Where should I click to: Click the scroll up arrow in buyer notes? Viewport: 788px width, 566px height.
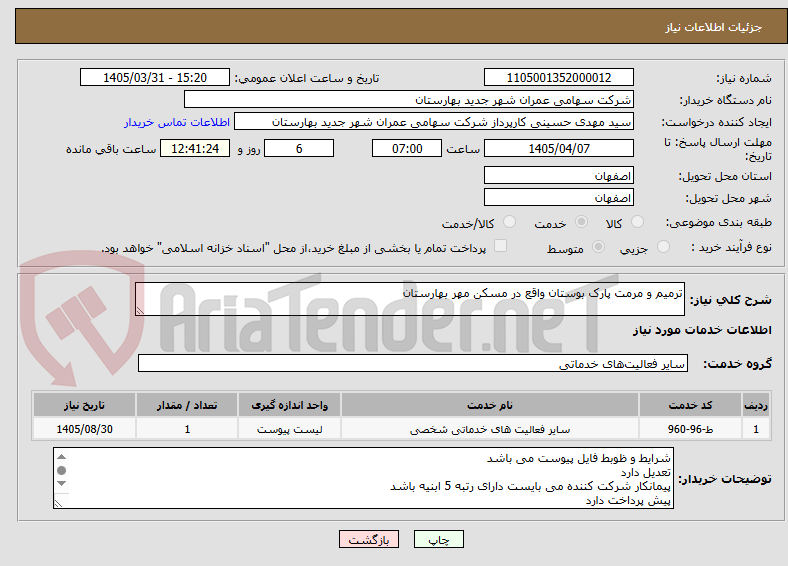61,456
